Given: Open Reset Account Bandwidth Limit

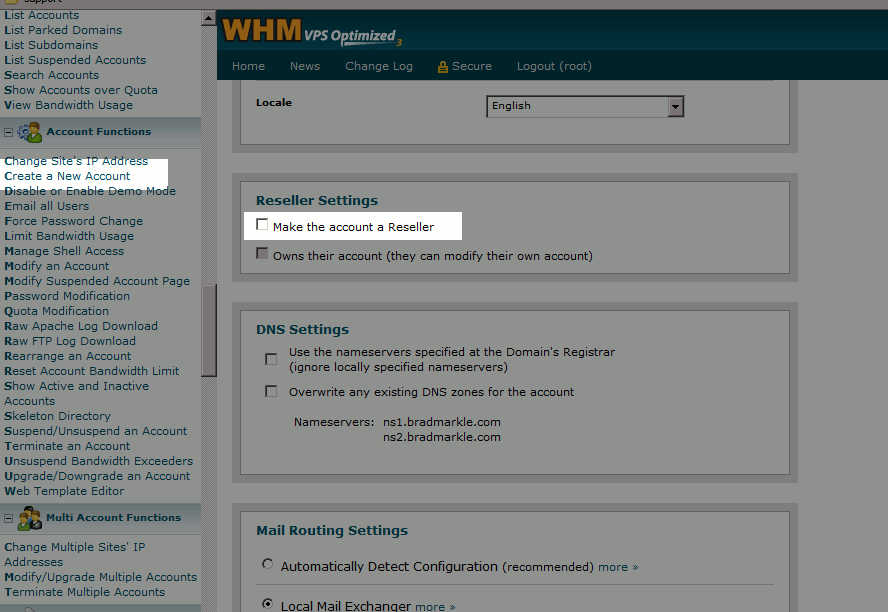Looking at the screenshot, I should pyautogui.click(x=91, y=371).
